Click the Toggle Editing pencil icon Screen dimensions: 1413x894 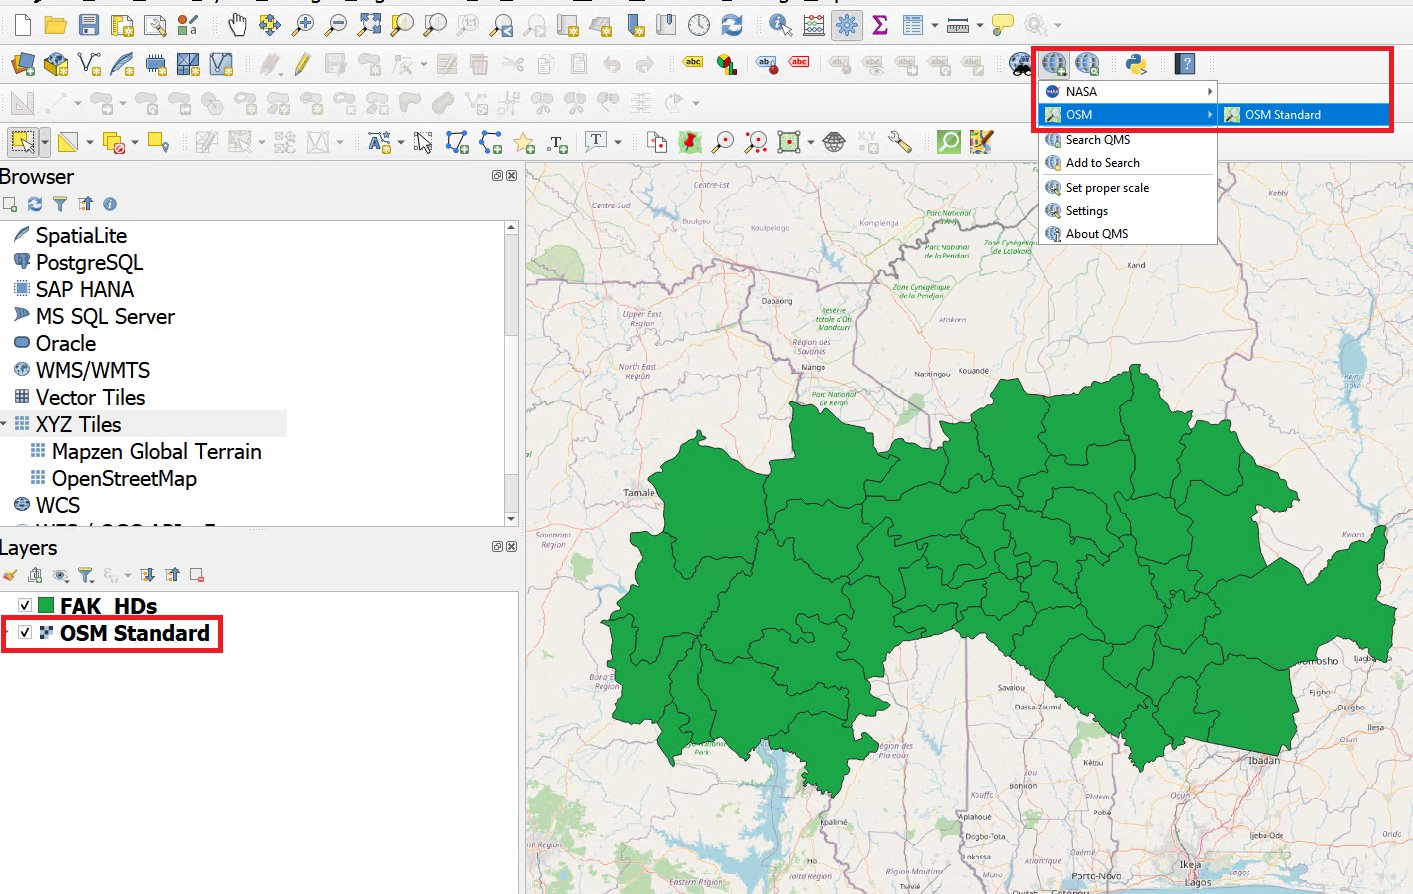pyautogui.click(x=303, y=64)
